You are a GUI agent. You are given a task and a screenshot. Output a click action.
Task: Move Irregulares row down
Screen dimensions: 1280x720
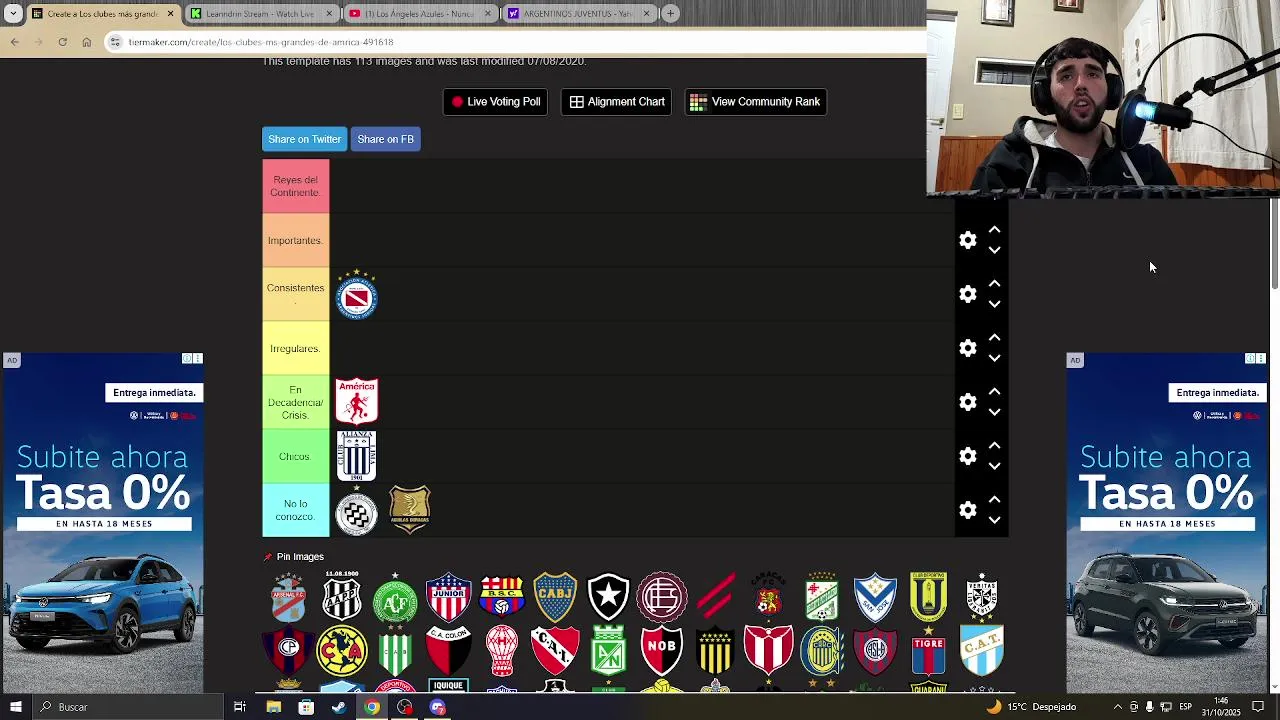[x=994, y=358]
